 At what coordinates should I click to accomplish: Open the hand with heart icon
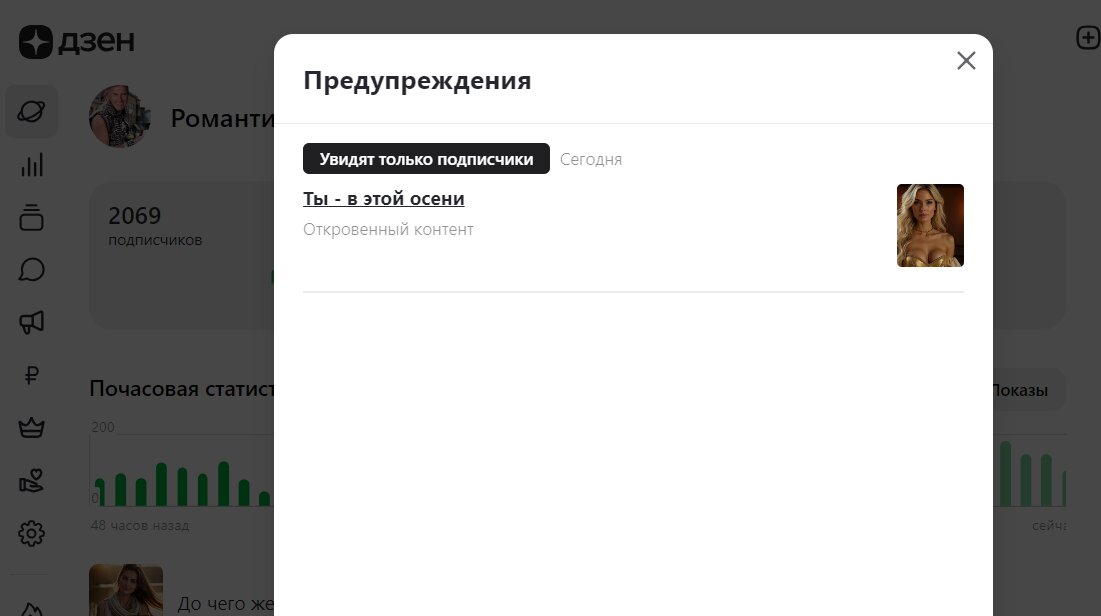click(32, 480)
